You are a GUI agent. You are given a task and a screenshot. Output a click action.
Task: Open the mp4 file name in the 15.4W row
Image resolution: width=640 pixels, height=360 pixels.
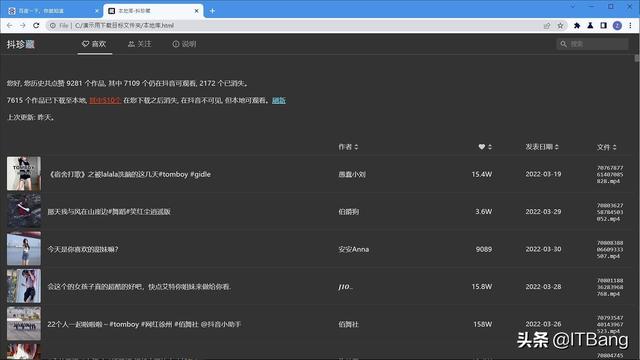pyautogui.click(x=610, y=174)
